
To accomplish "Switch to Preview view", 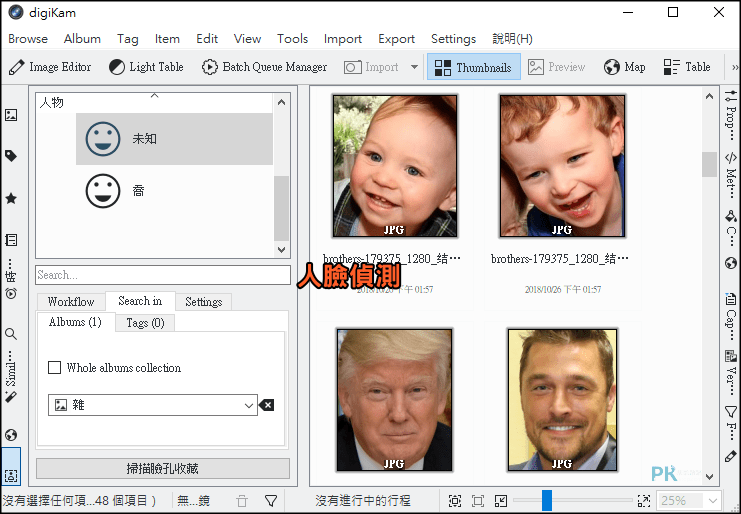I will coord(556,67).
